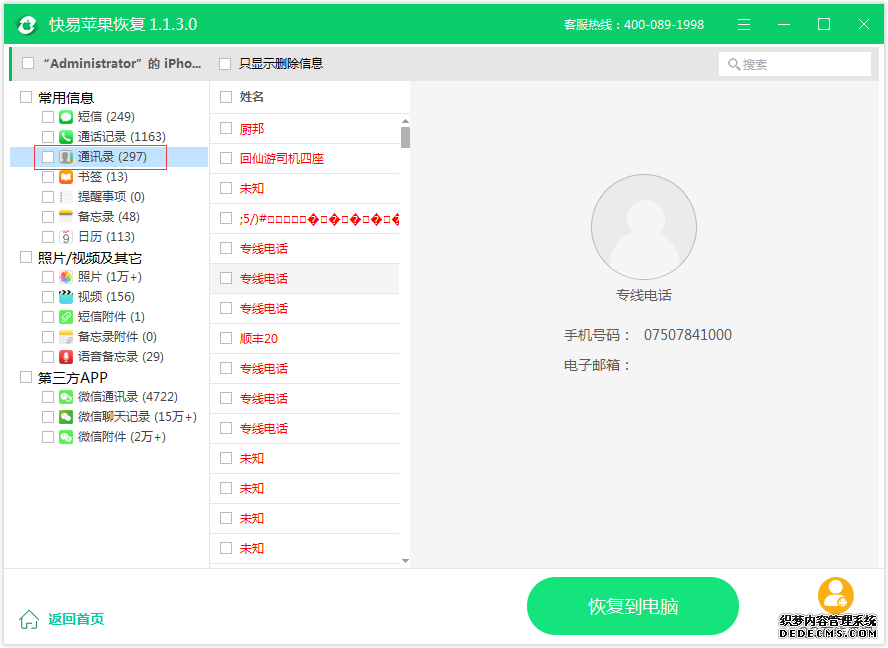The image size is (888, 648).
Task: Tick the 通话记录 (1163) checkbox
Action: (x=48, y=137)
